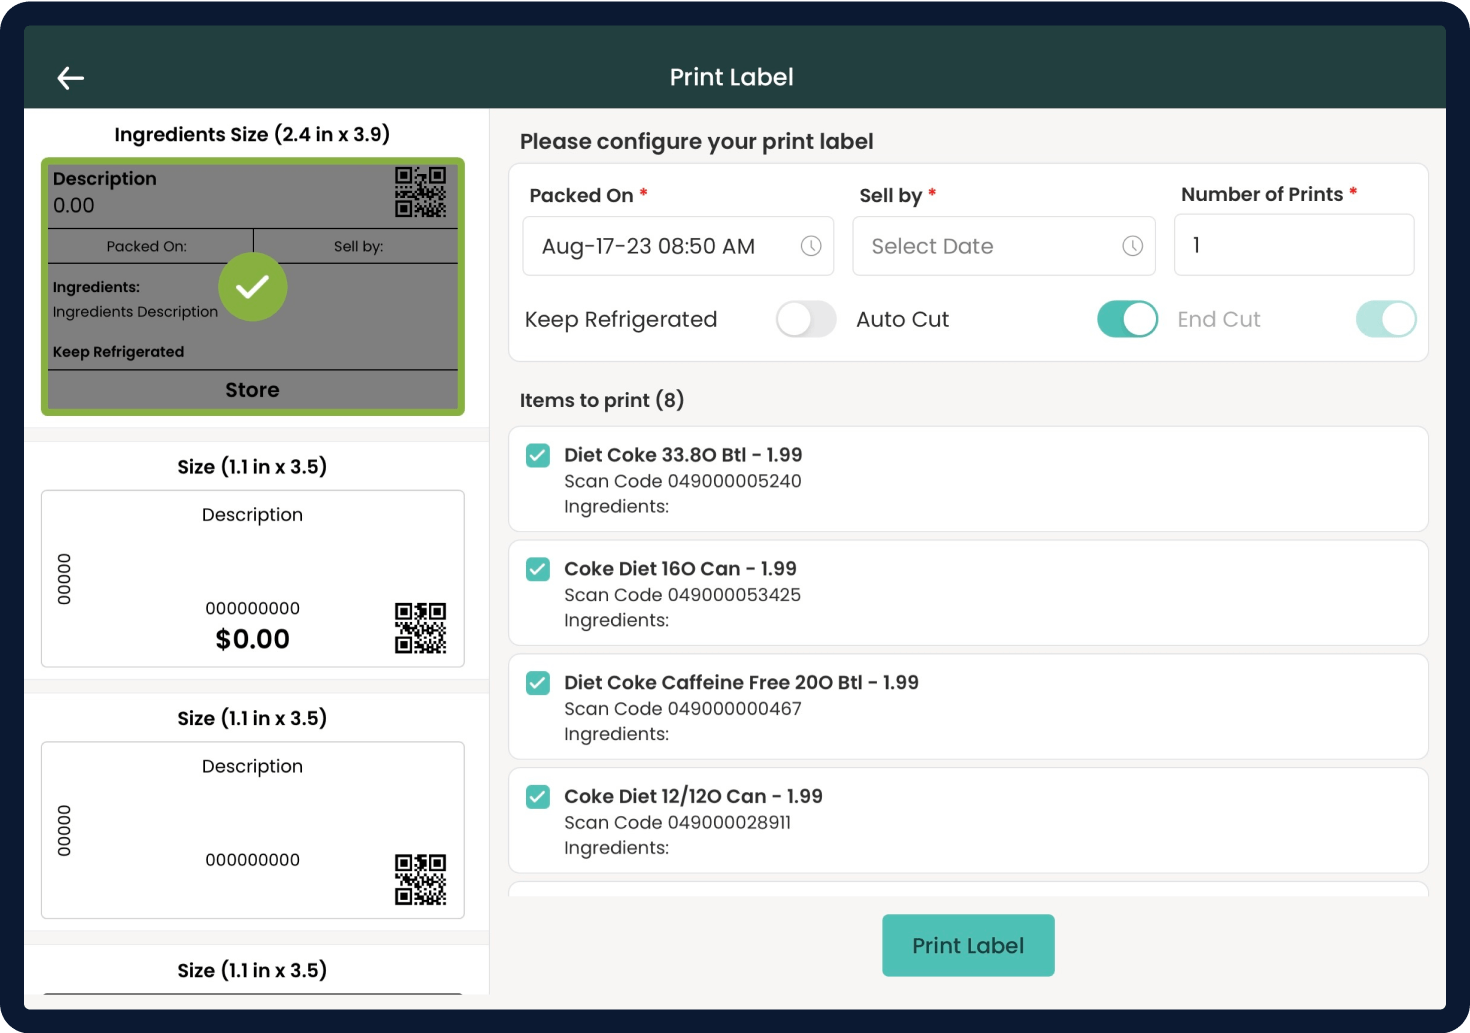Open Packed On date field
This screenshot has width=1470, height=1033.
point(660,246)
